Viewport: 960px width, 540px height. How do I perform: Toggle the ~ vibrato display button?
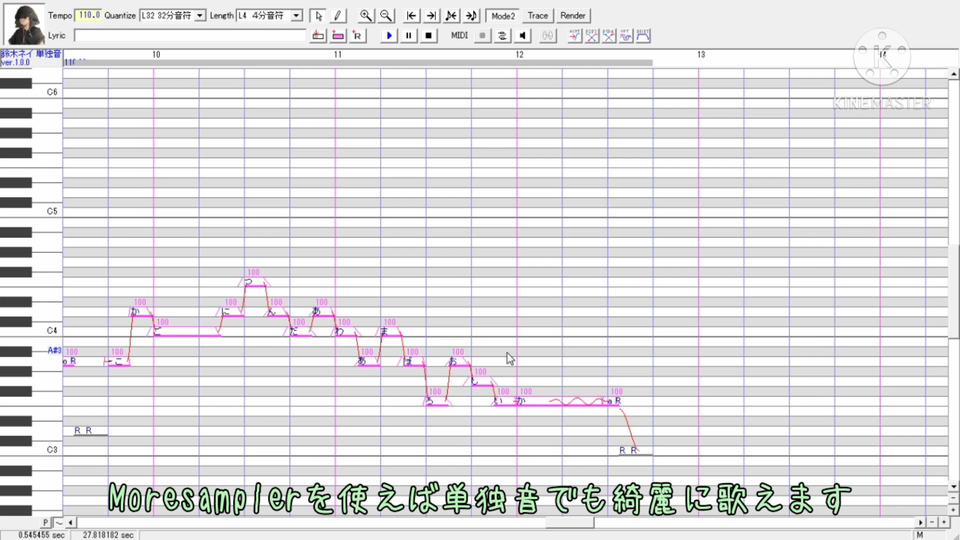(58, 522)
